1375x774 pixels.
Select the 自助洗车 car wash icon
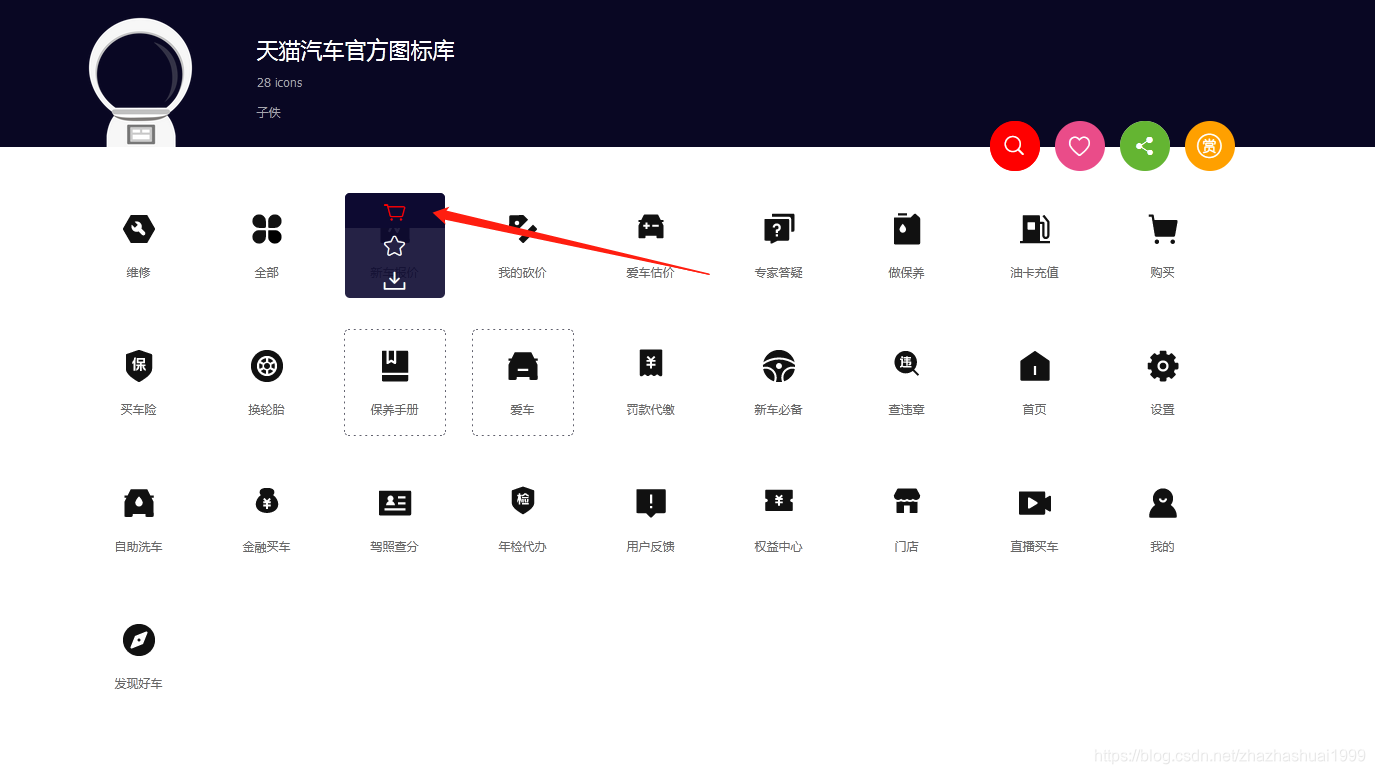[139, 503]
